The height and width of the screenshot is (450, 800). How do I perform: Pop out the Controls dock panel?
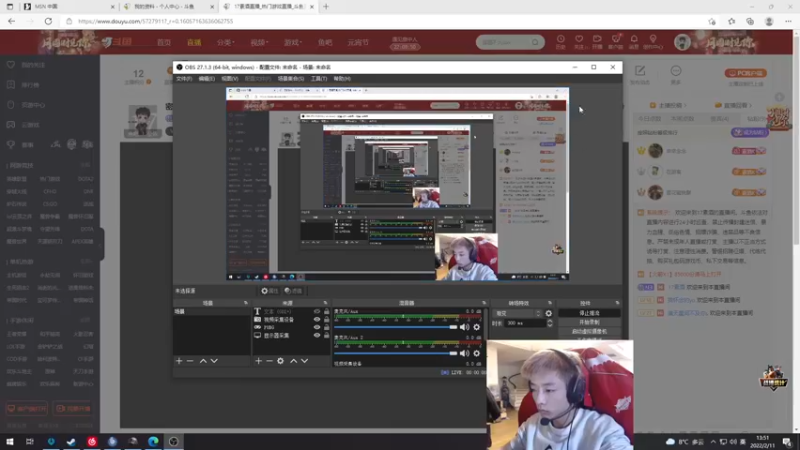[617, 303]
